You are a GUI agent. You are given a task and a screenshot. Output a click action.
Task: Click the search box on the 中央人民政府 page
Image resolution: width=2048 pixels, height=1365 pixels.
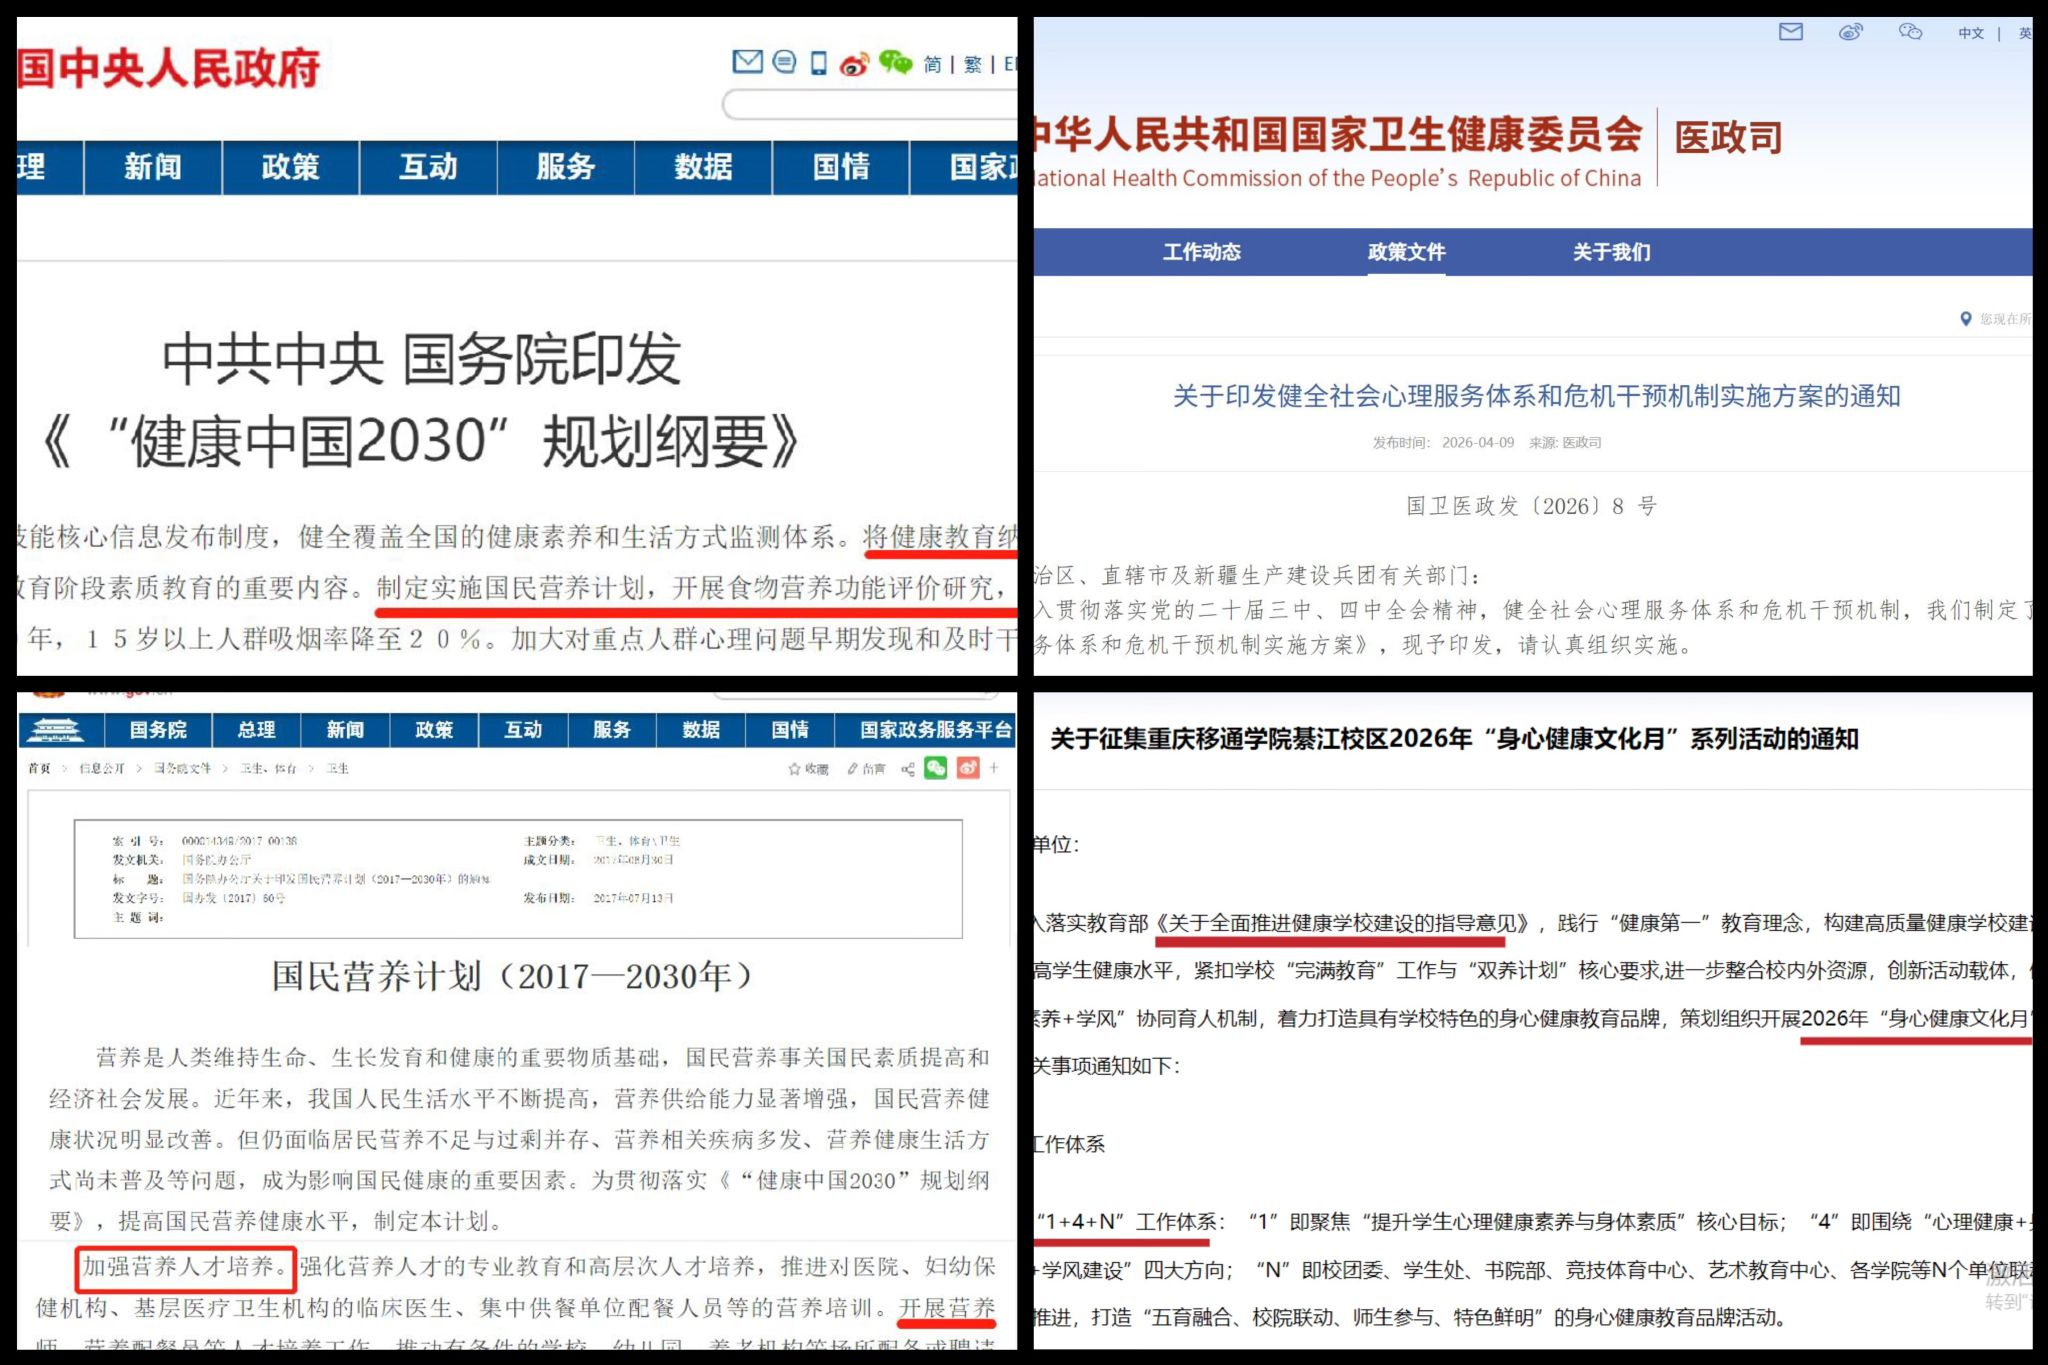tap(870, 105)
